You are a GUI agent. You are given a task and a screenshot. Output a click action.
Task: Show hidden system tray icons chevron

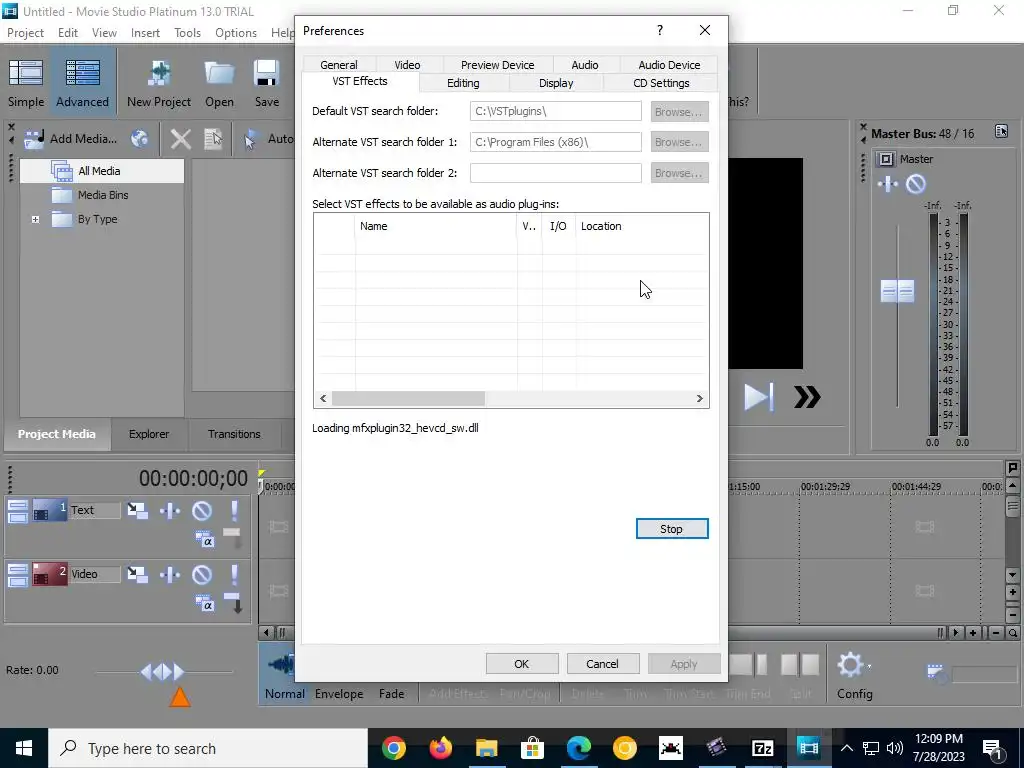(x=846, y=748)
